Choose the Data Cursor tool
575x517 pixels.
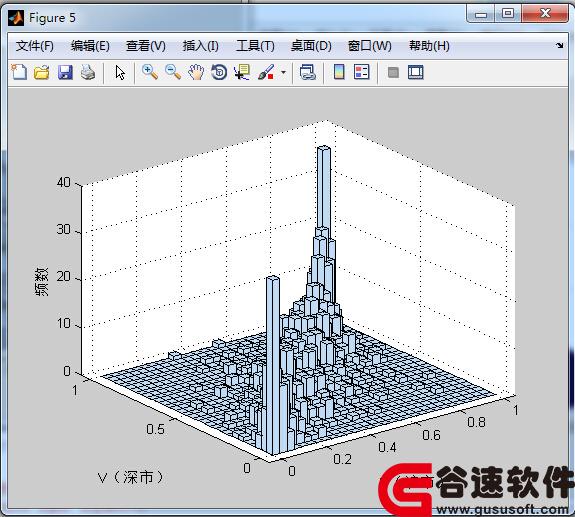pyautogui.click(x=242, y=72)
